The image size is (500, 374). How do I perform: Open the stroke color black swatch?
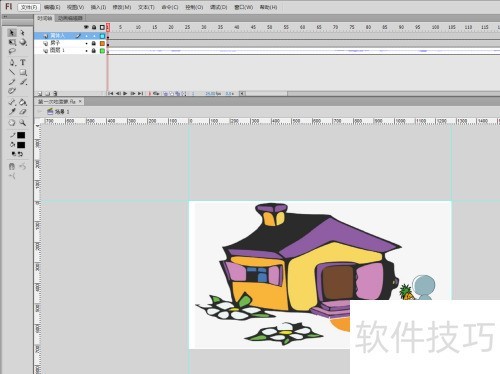21,135
